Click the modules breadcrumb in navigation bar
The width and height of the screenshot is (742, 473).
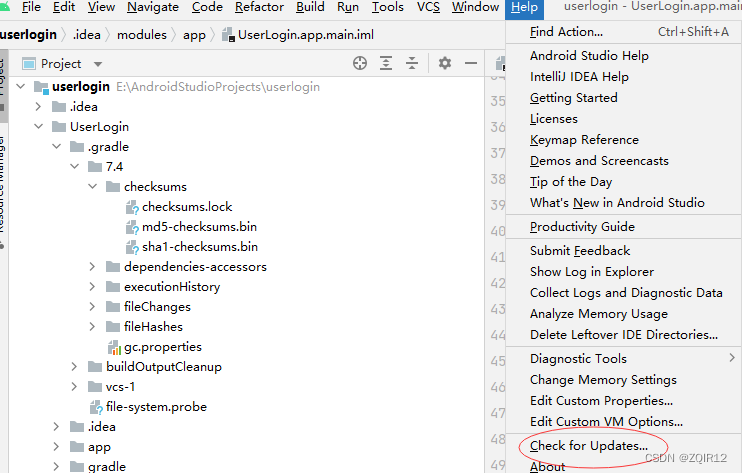(142, 35)
